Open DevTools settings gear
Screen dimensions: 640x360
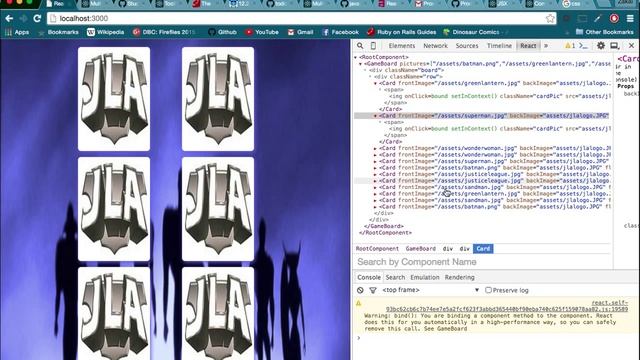601,46
